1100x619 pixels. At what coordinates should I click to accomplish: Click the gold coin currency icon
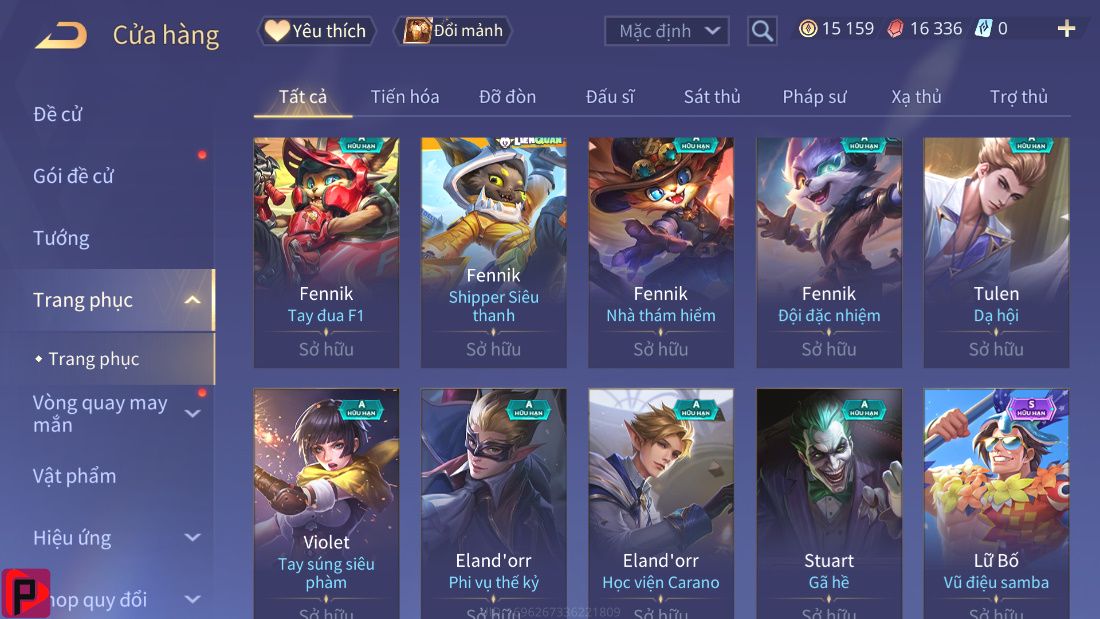[808, 29]
